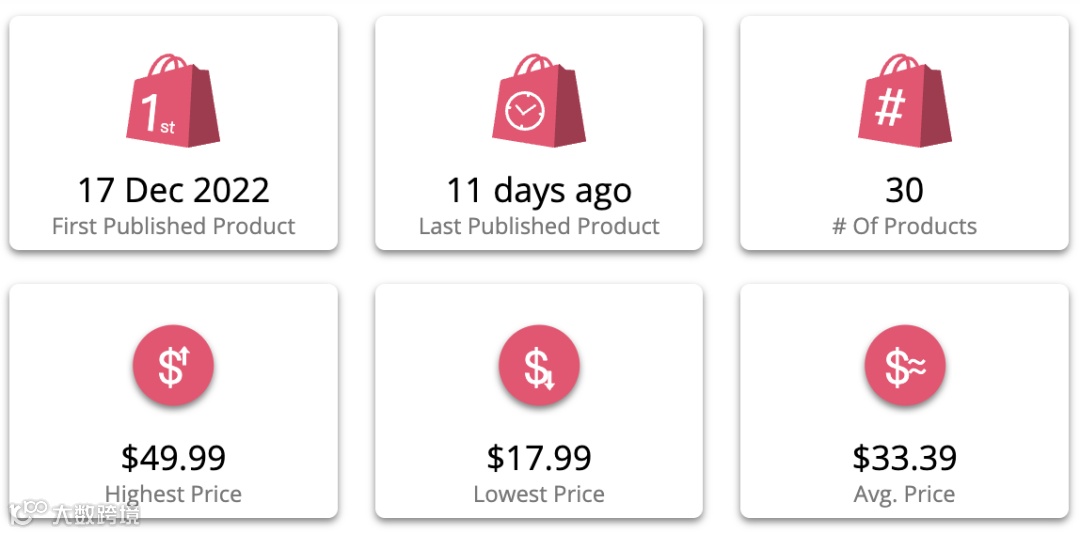Click the First Published Product label

pyautogui.click(x=174, y=226)
